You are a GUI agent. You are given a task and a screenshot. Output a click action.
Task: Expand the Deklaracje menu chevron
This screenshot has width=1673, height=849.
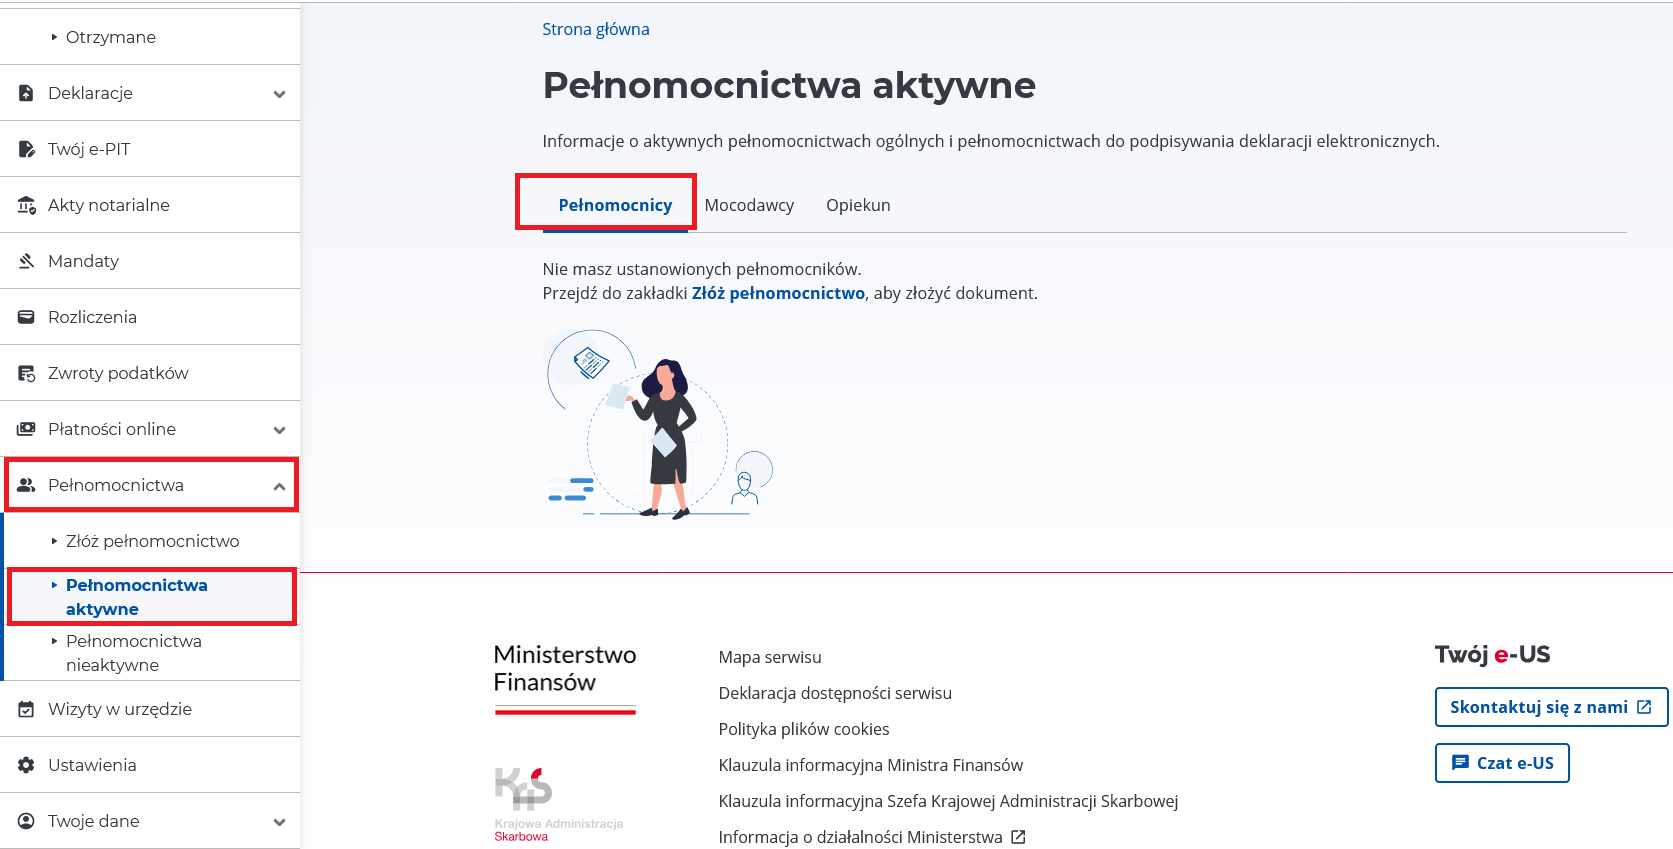pyautogui.click(x=279, y=94)
